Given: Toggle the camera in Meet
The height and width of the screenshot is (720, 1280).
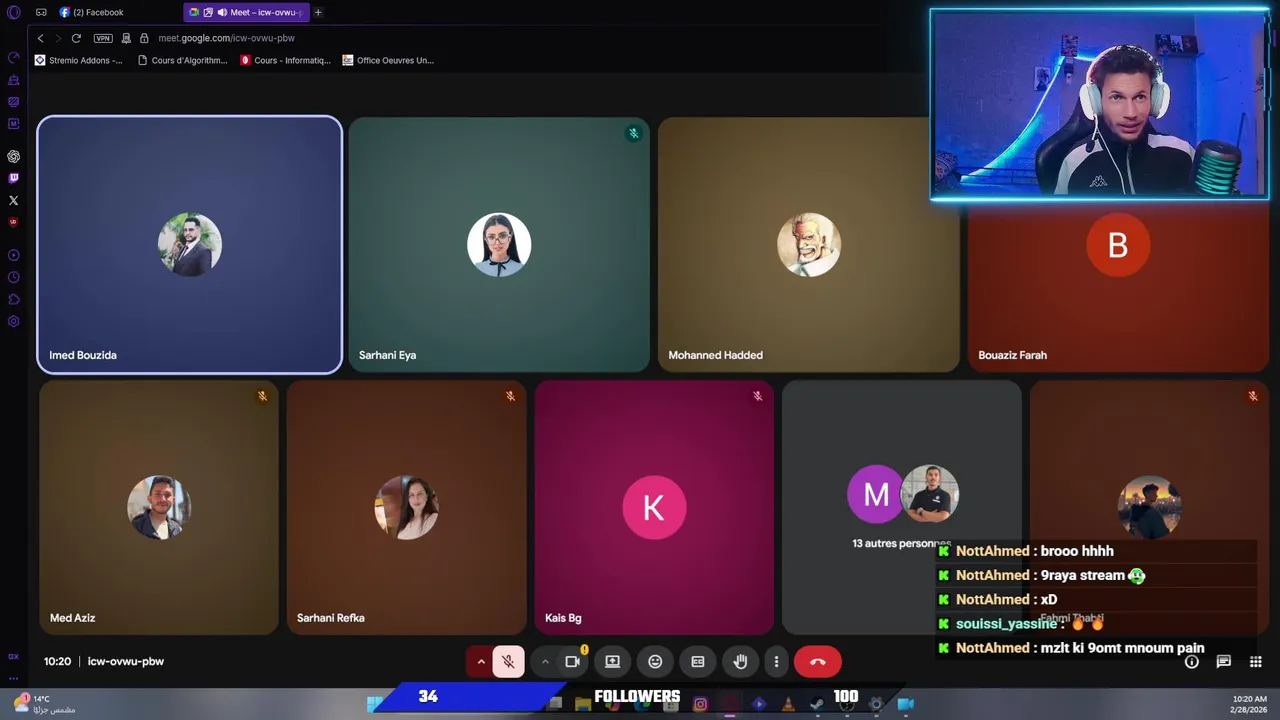Looking at the screenshot, I should coord(572,661).
